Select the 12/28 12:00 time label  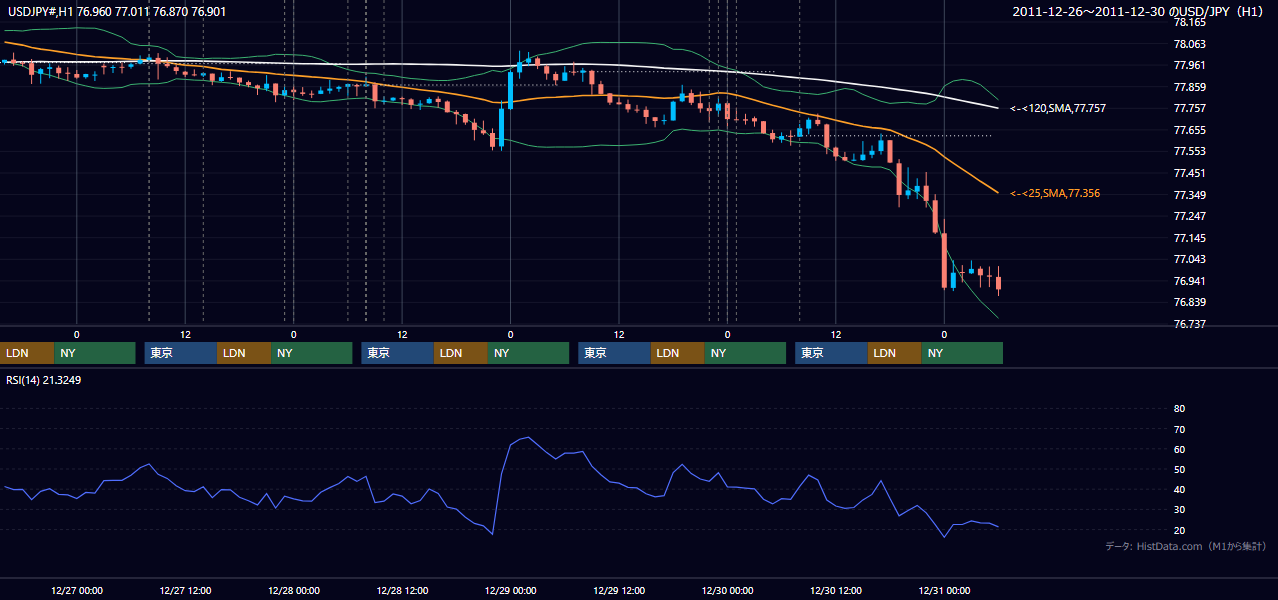(x=402, y=591)
